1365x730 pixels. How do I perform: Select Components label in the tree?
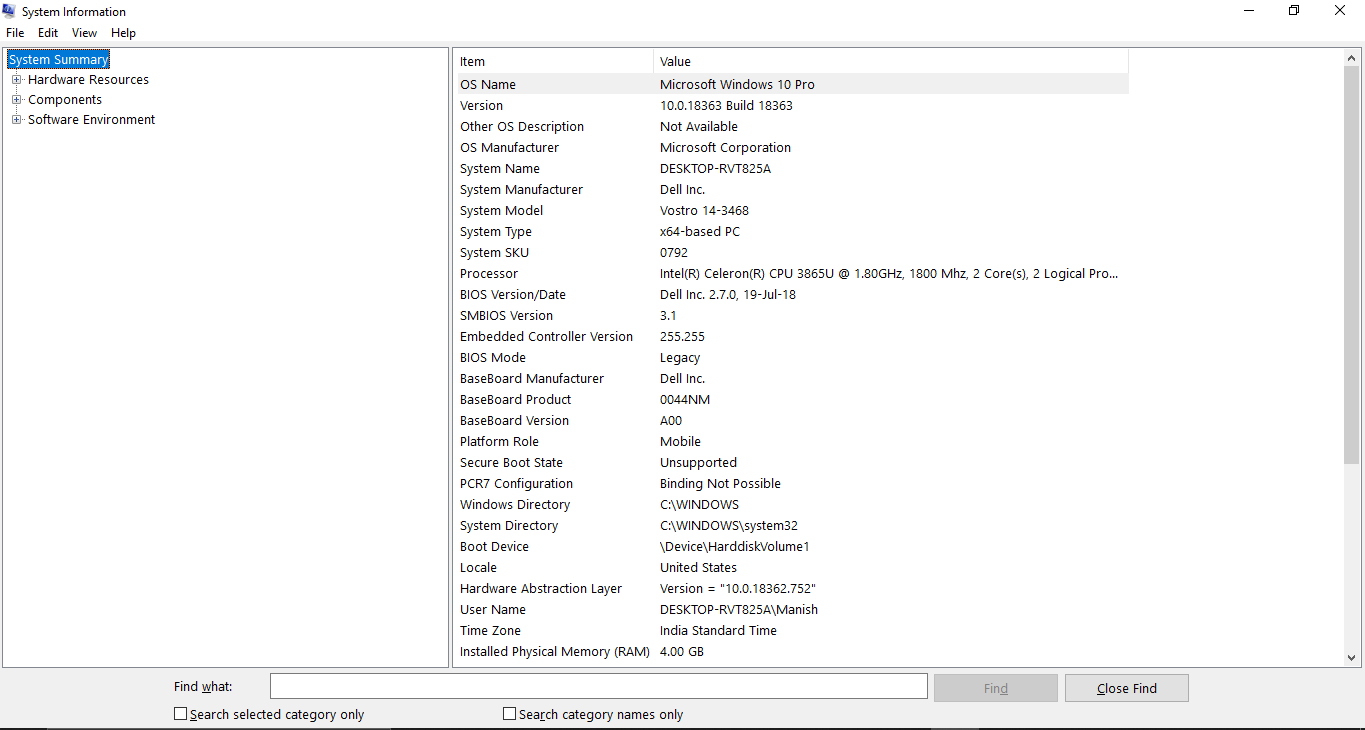point(65,100)
